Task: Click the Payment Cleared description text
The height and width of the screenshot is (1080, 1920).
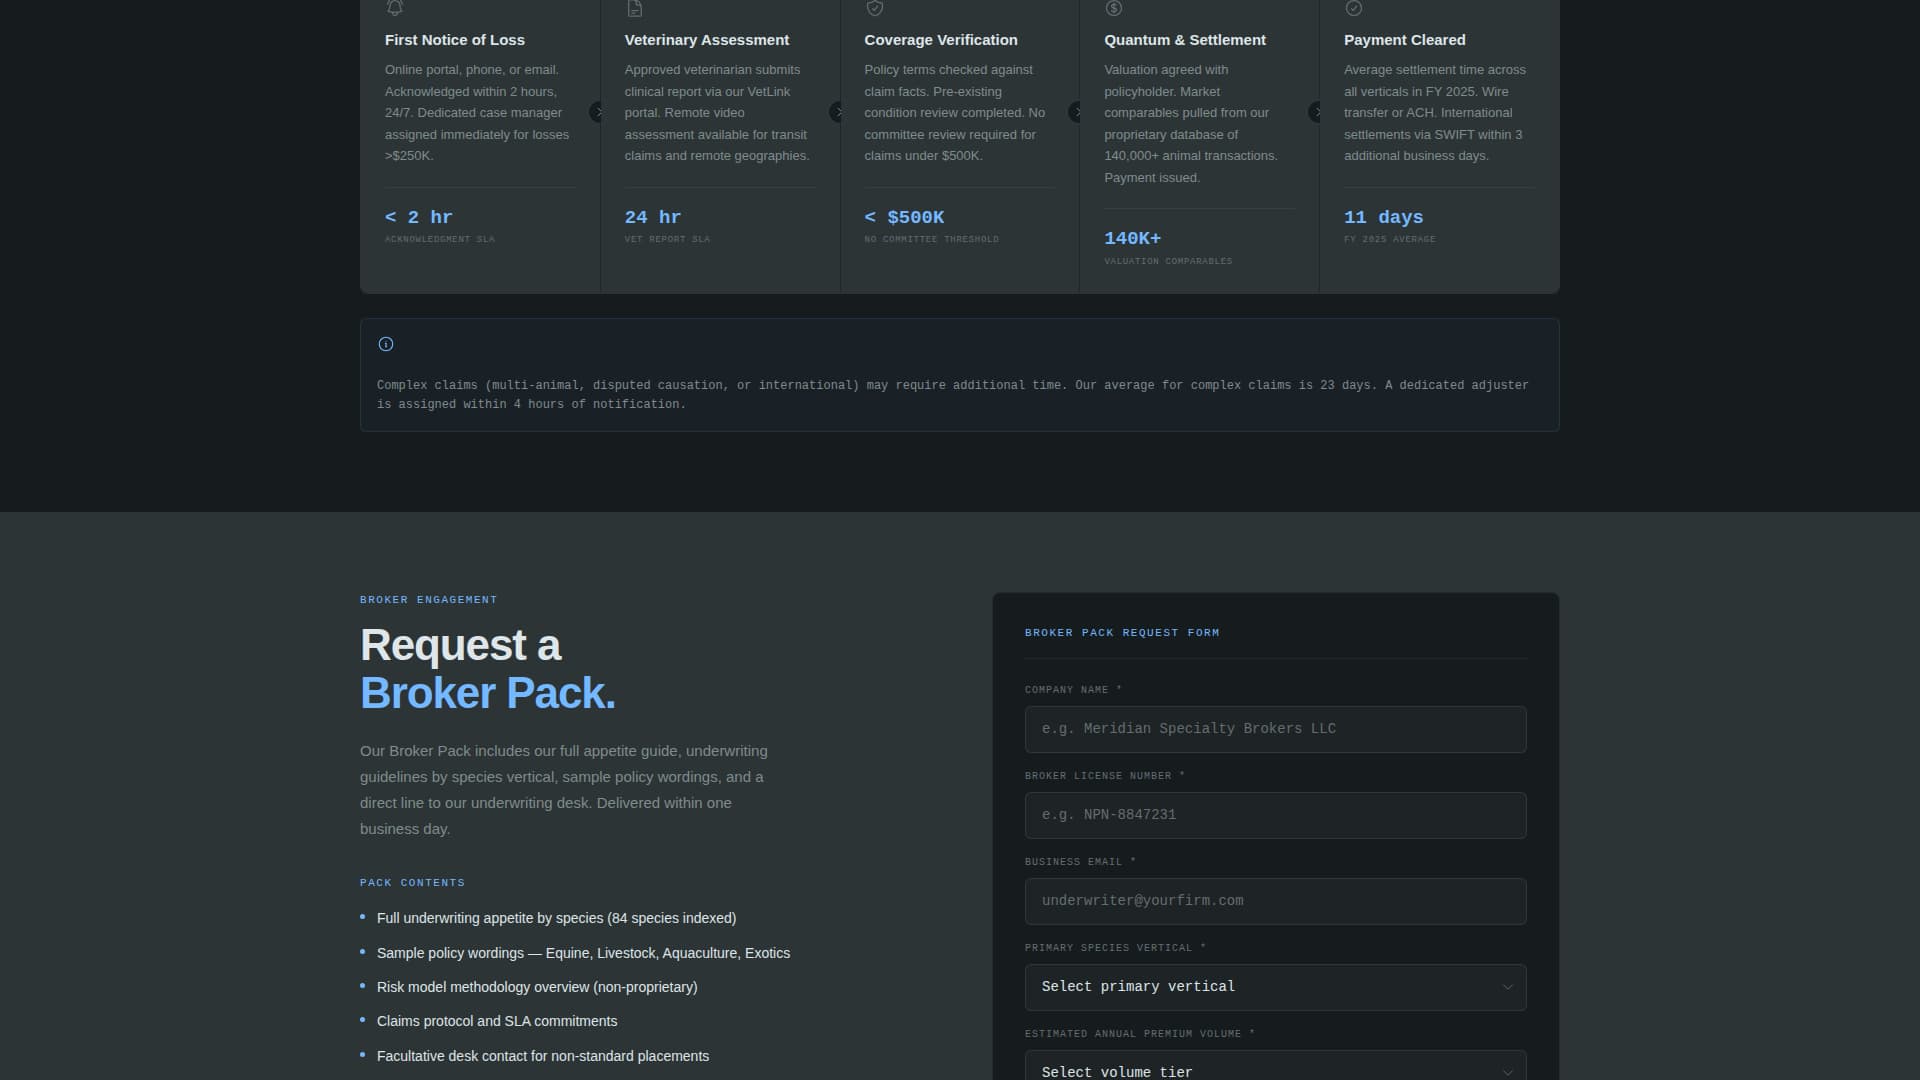Action: pyautogui.click(x=1435, y=113)
